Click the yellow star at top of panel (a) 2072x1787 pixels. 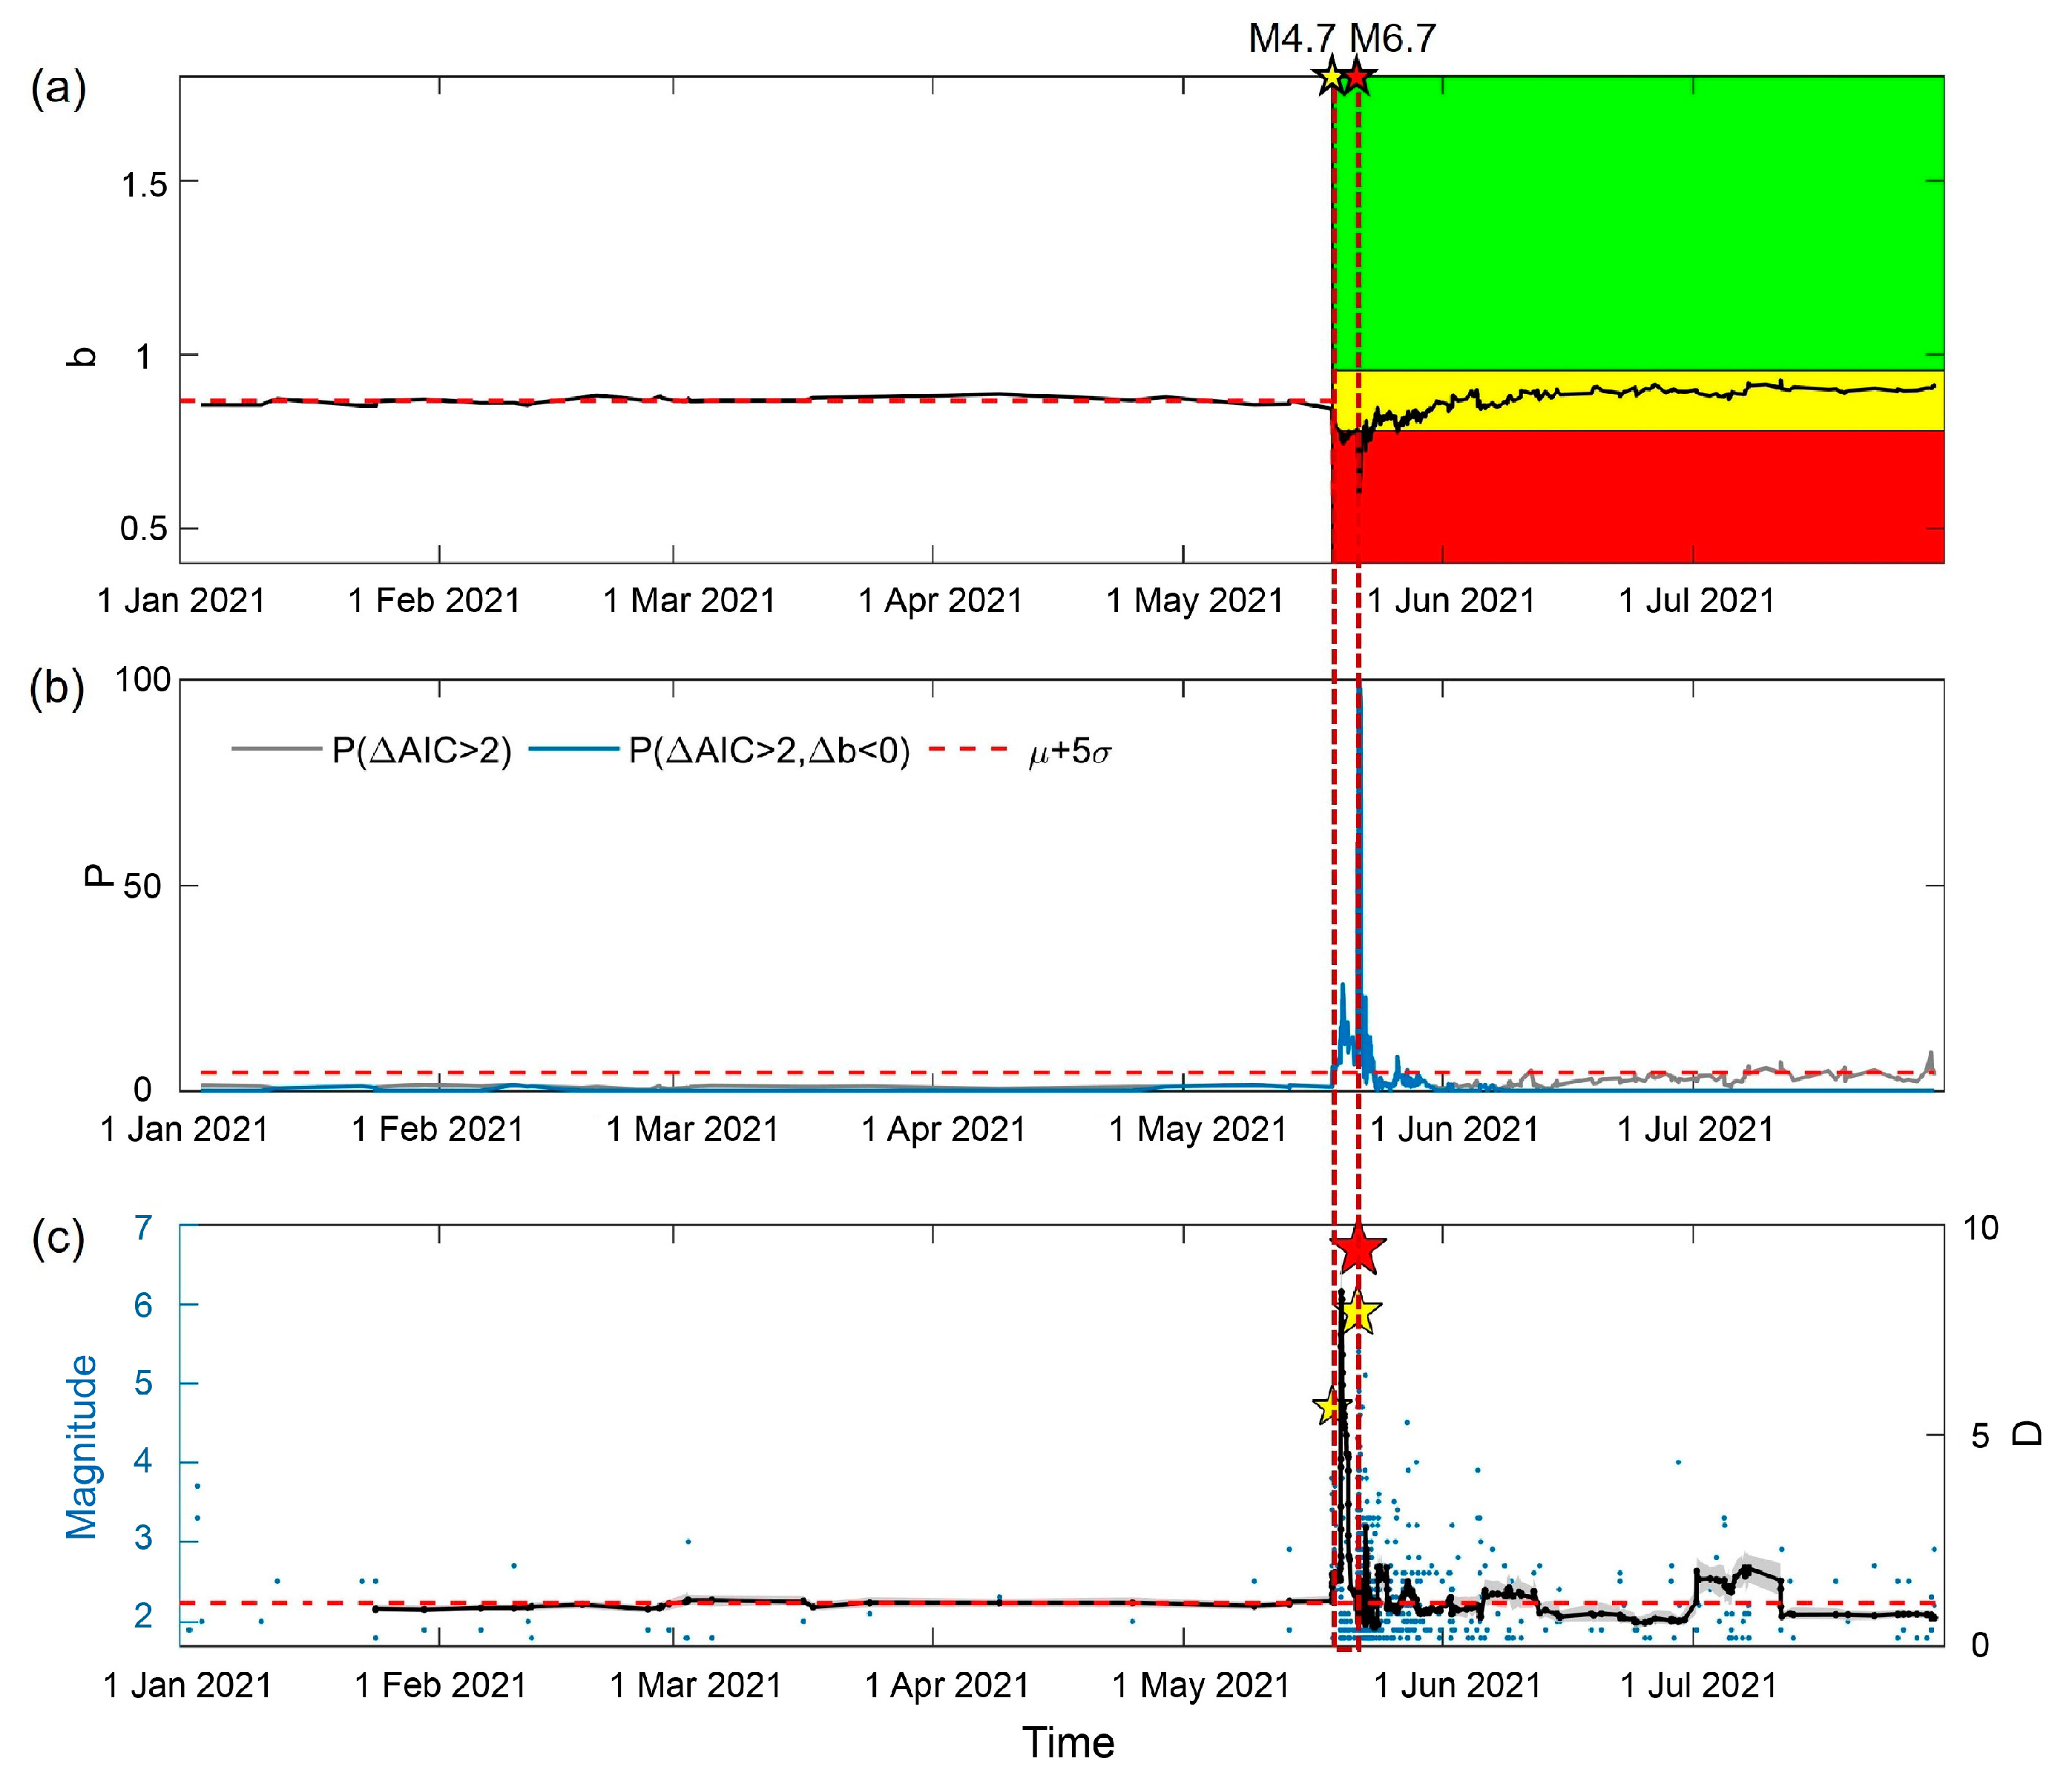(x=1331, y=76)
